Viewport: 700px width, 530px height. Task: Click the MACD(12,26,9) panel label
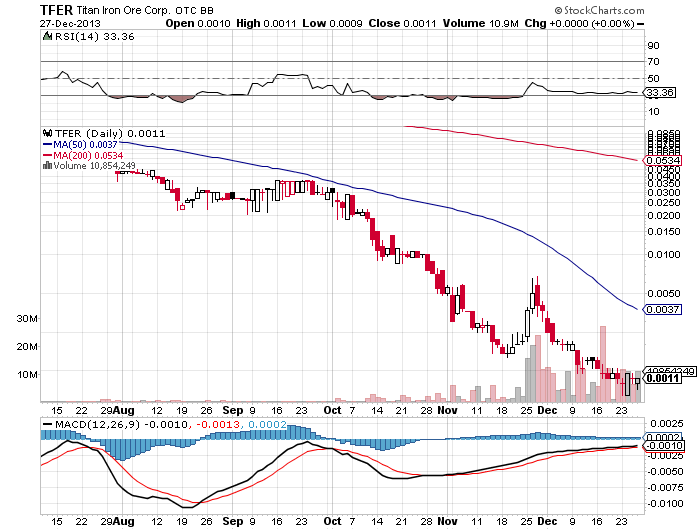point(97,424)
